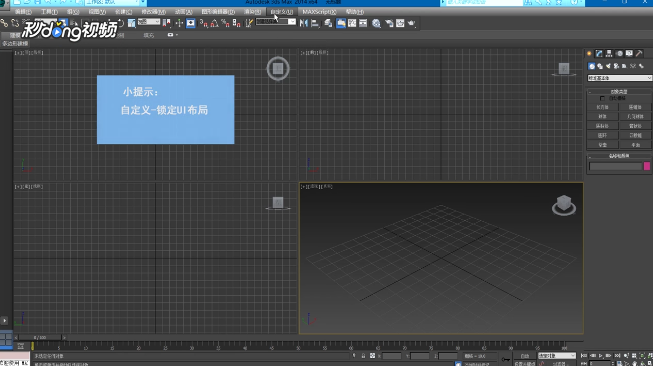Image resolution: width=653 pixels, height=366 pixels.
Task: Click the Render Production teapot icon
Action: (411, 23)
